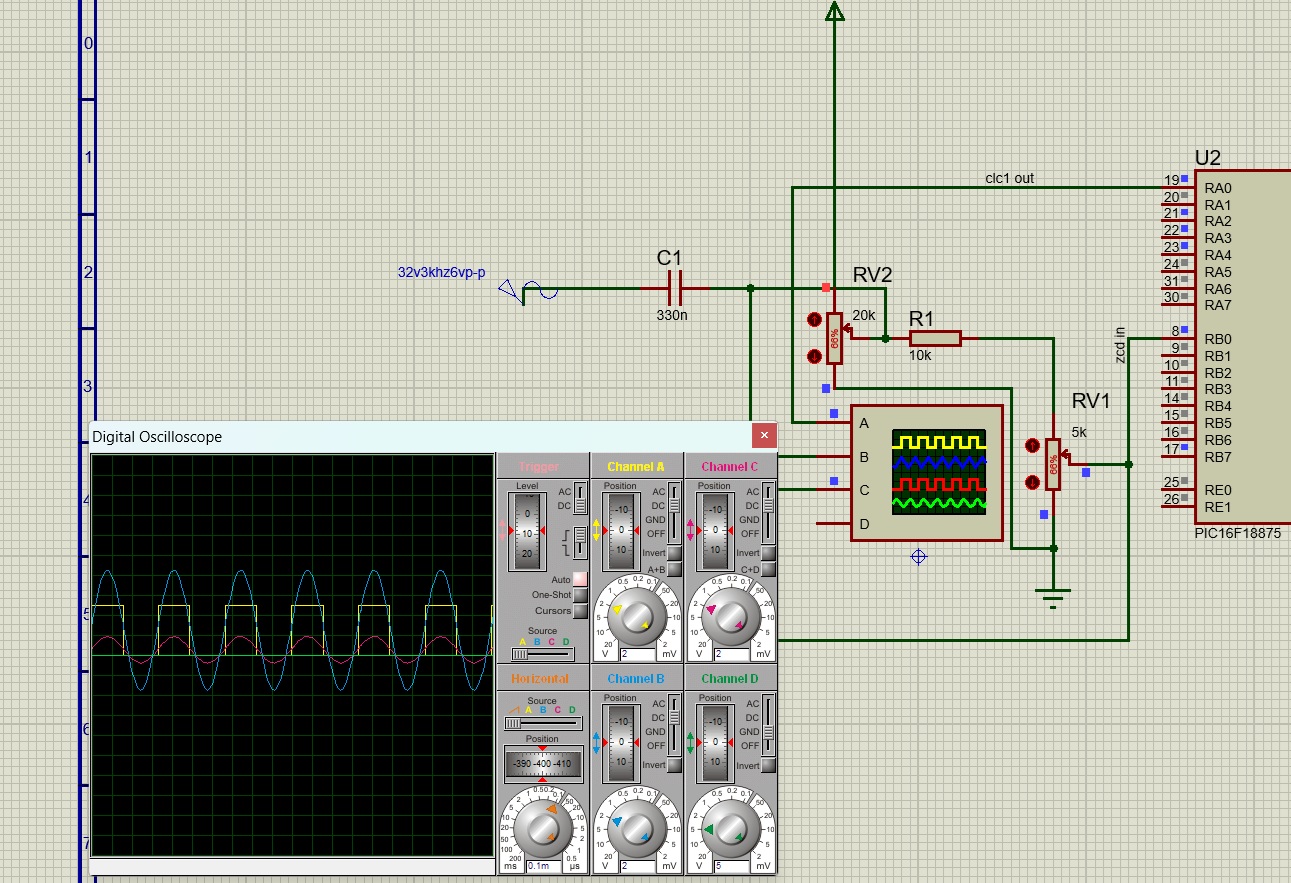Enable One-Shot trigger mode
This screenshot has width=1291, height=883.
[580, 595]
